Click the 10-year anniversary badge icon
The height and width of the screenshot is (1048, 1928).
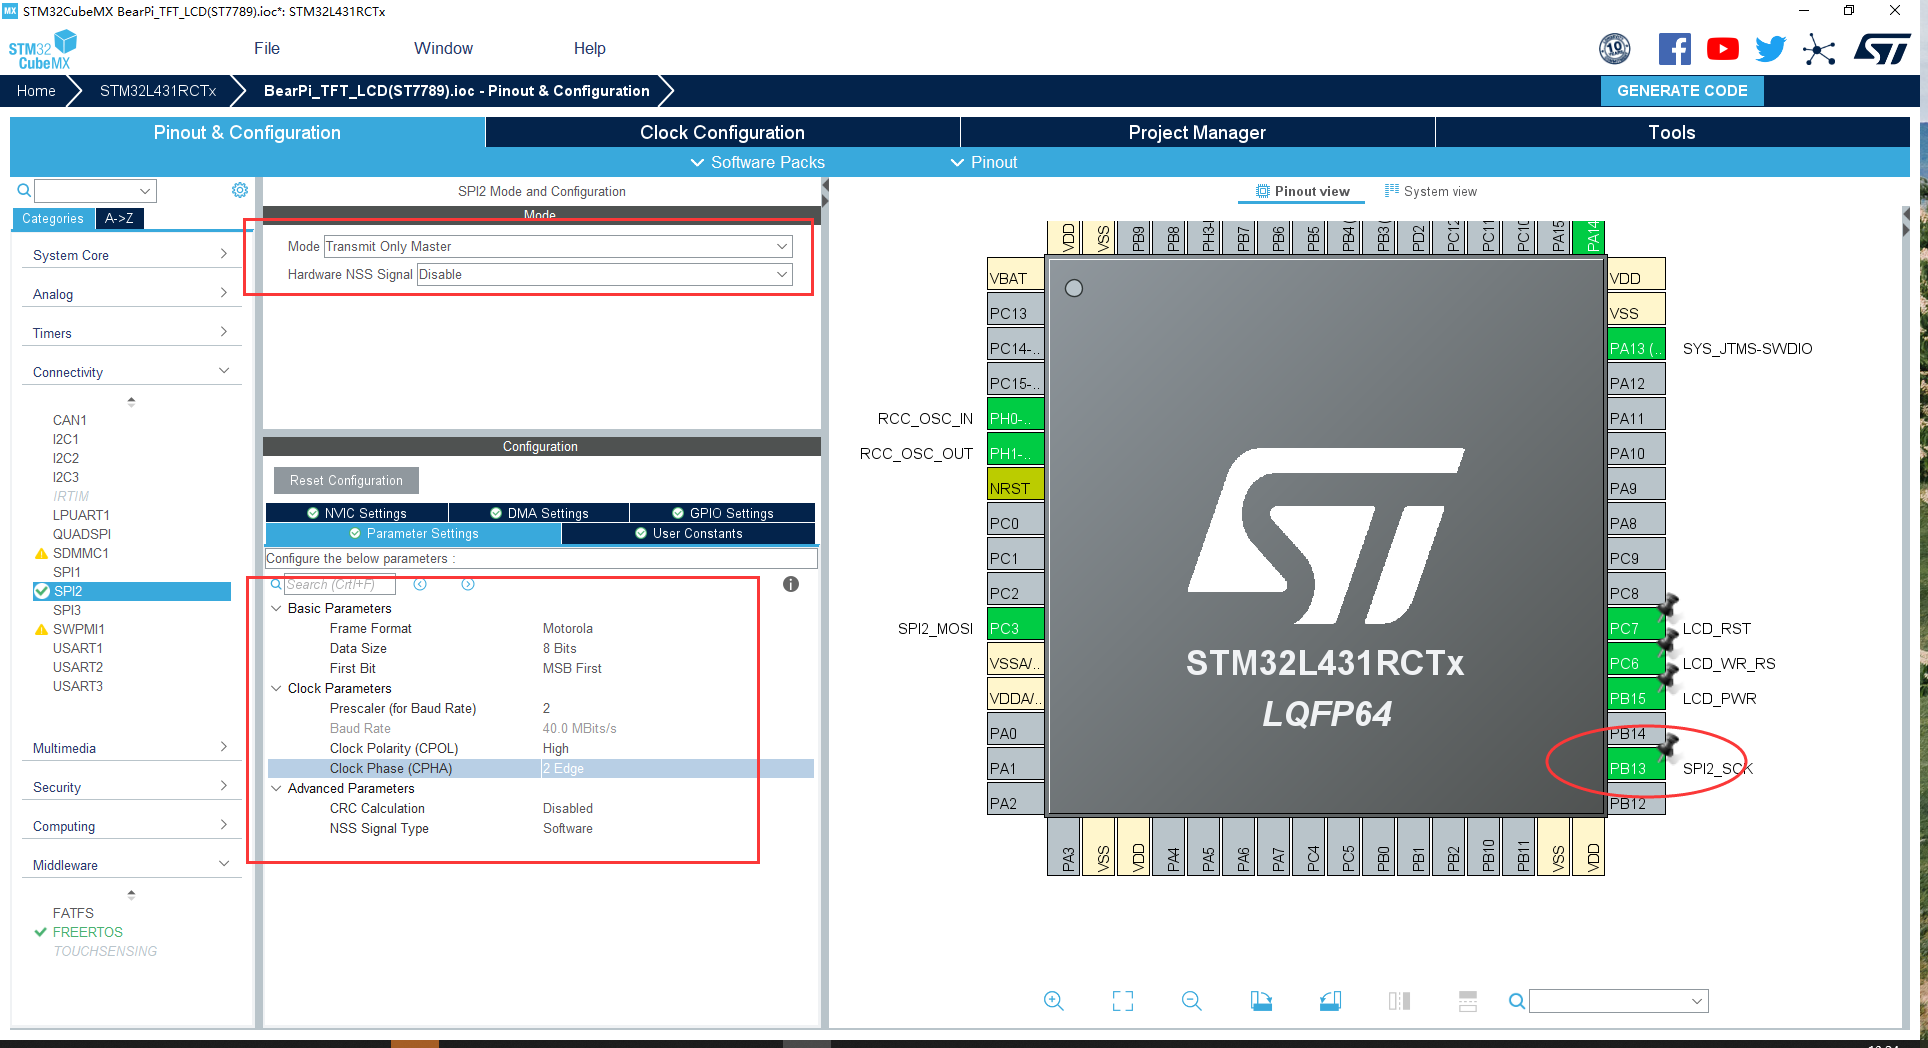point(1615,49)
